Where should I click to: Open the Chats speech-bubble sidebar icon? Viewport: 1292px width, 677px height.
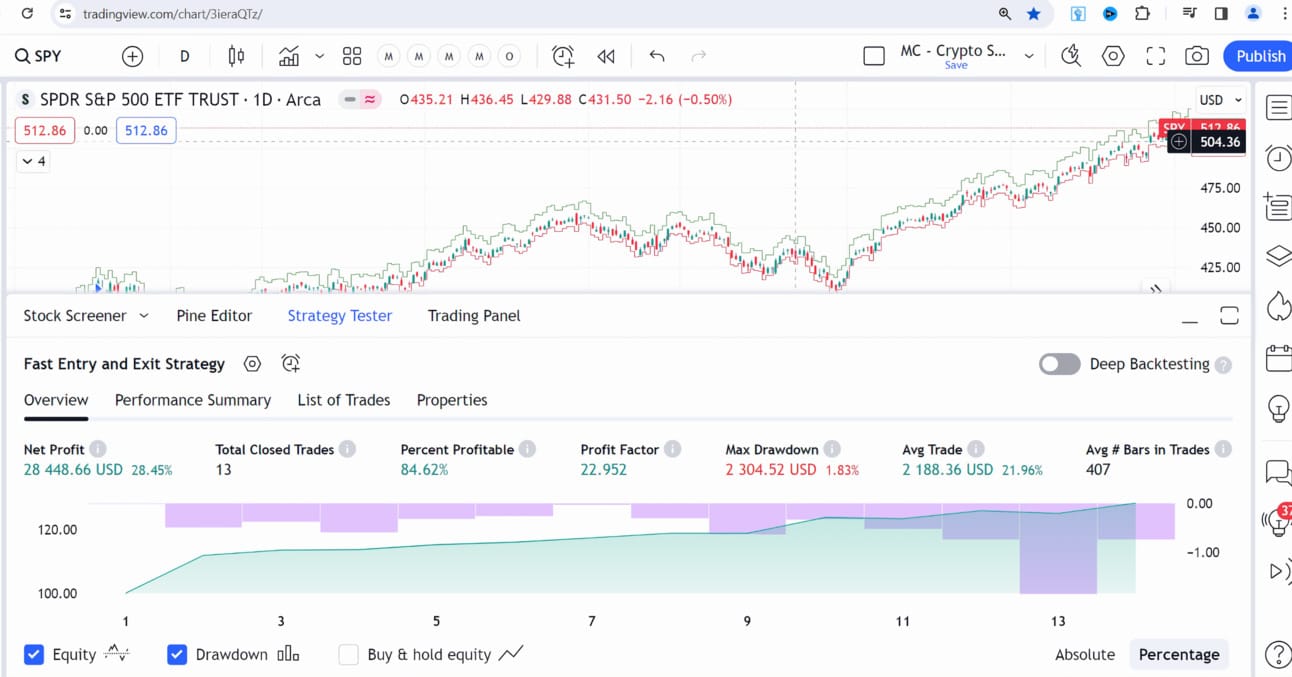(1278, 472)
